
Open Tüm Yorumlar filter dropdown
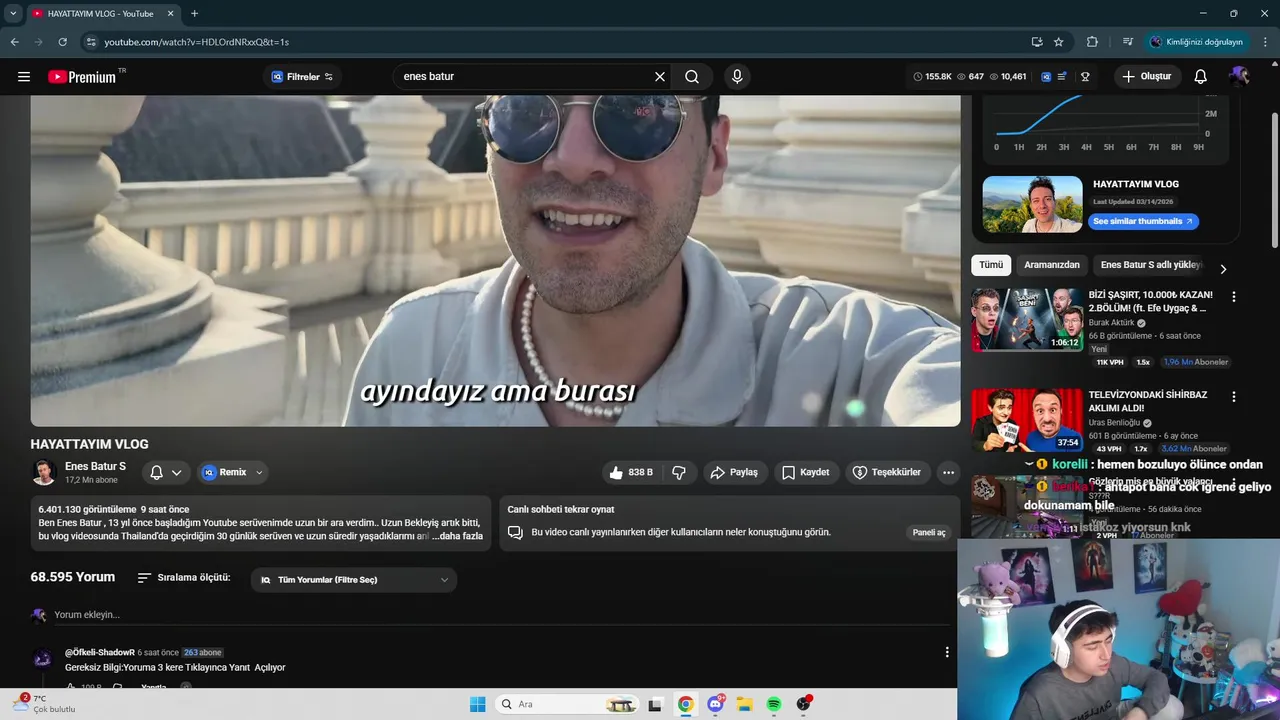(x=354, y=580)
